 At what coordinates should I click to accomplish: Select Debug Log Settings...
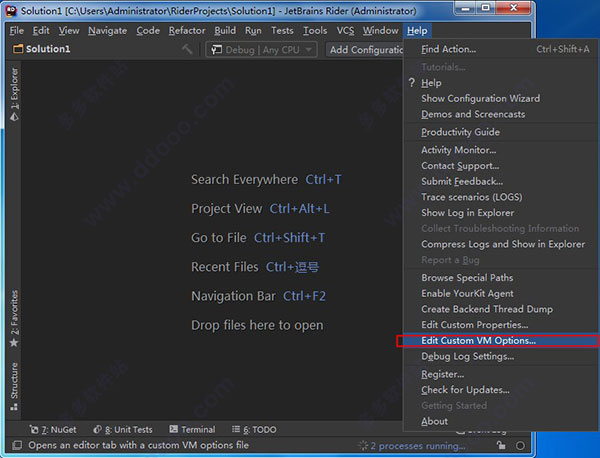pyautogui.click(x=501, y=356)
